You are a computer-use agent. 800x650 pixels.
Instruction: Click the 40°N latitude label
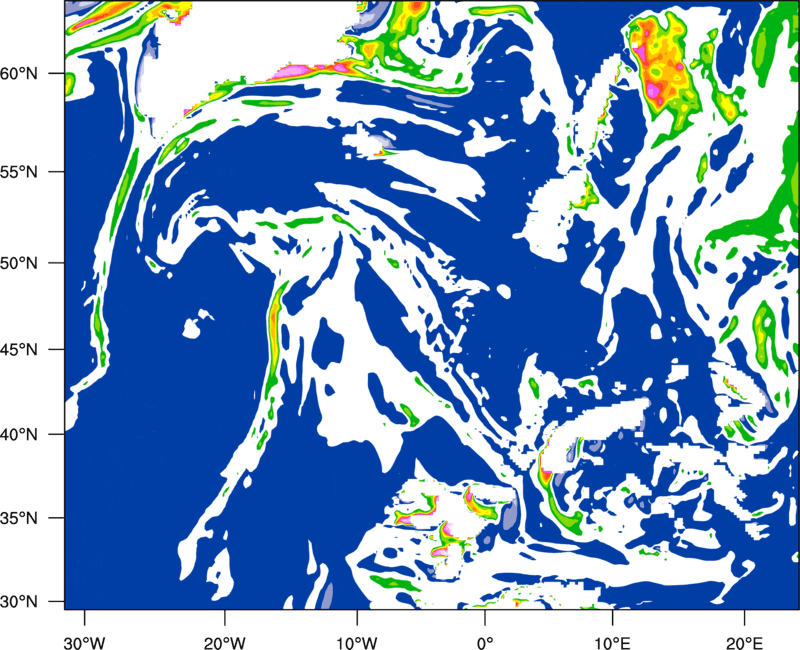(x=19, y=434)
